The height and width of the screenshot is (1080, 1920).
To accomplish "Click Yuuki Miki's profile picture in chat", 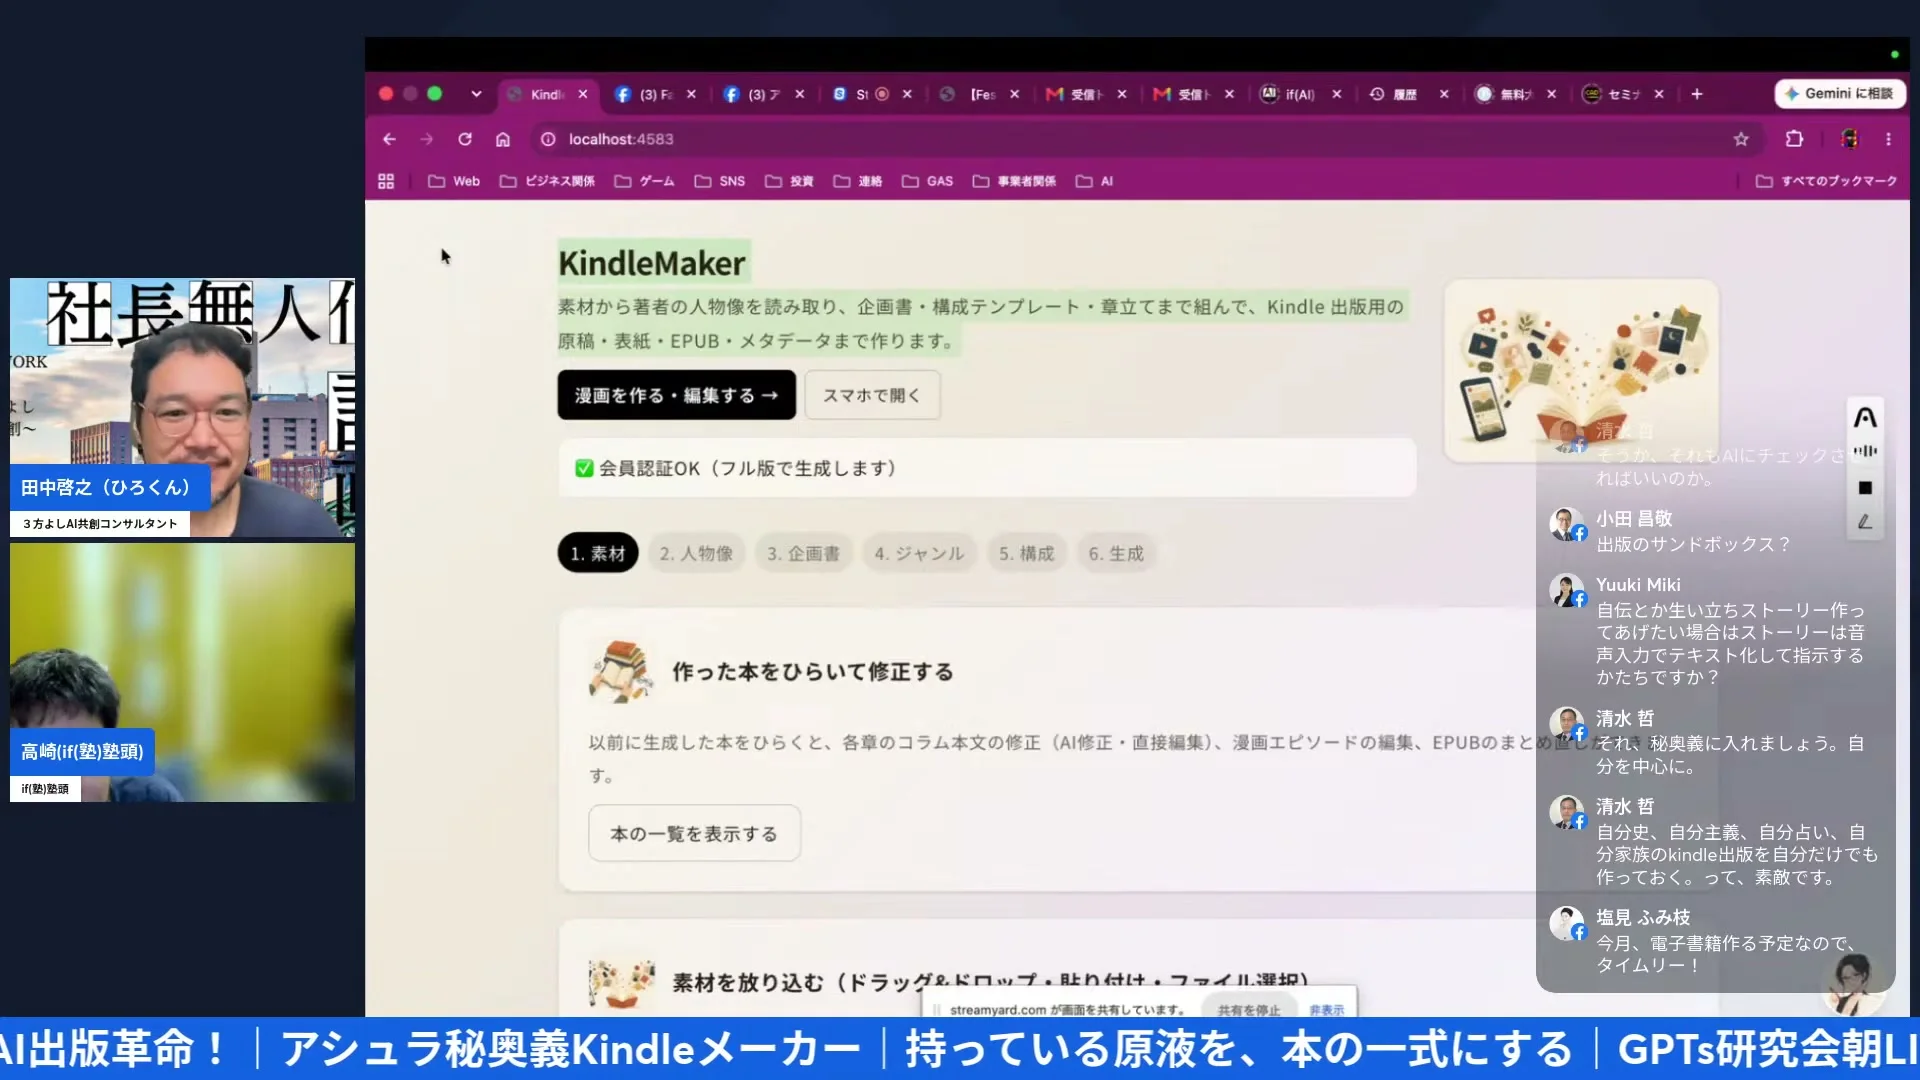I will [x=1567, y=590].
